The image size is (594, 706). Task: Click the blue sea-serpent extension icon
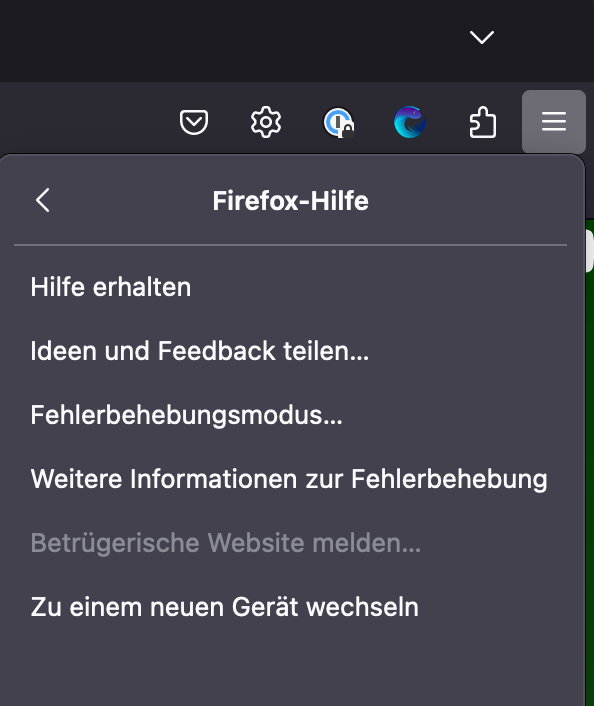410,122
